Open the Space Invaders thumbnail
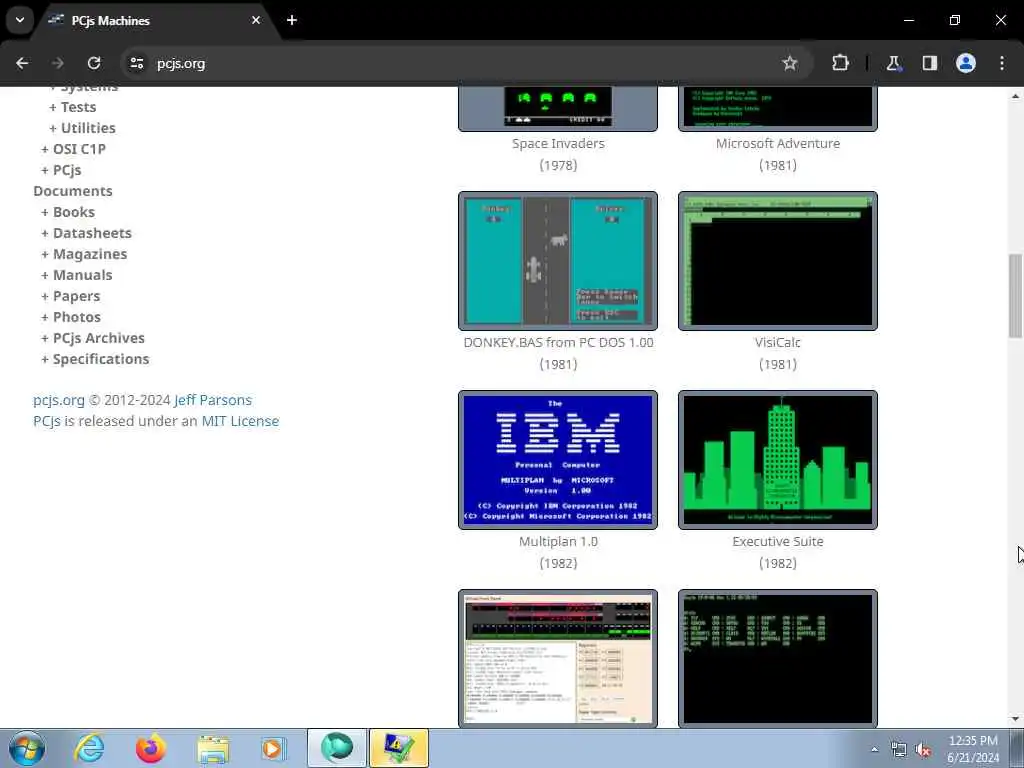 click(558, 108)
